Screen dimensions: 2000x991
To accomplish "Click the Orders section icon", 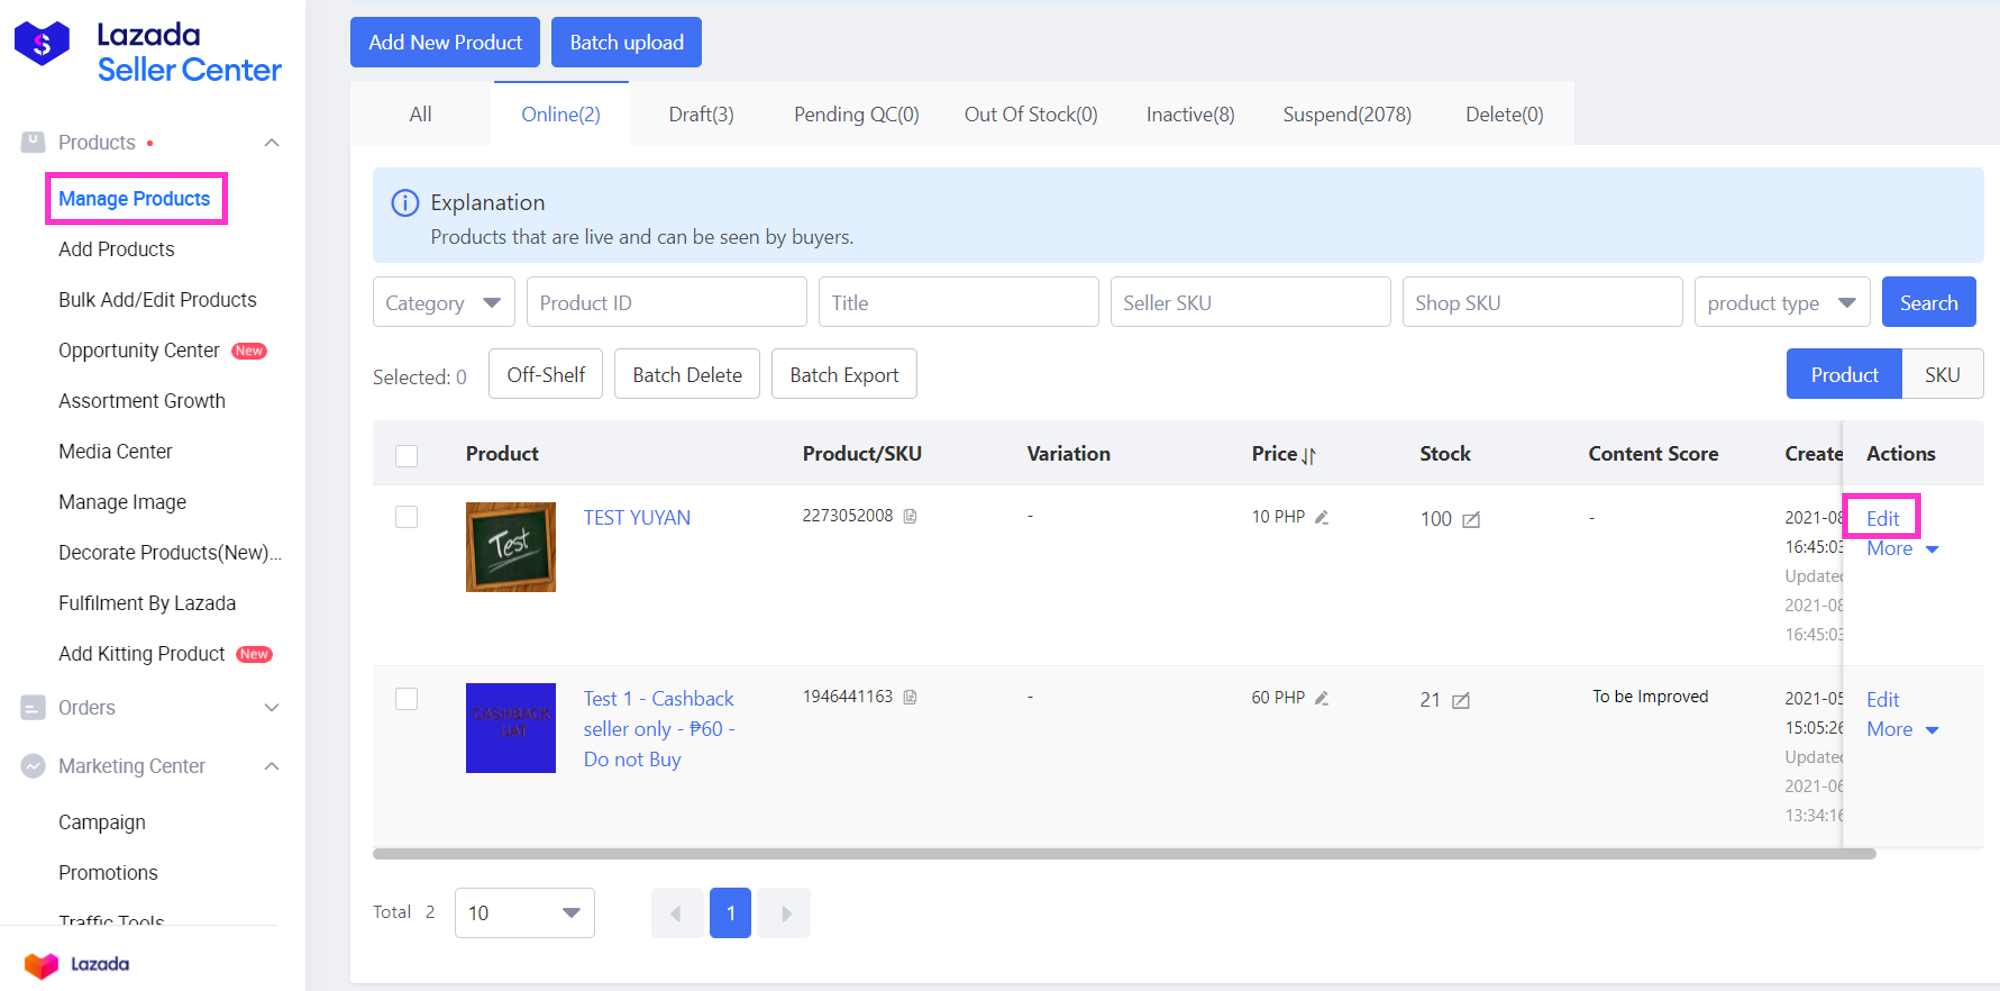I will click(33, 707).
